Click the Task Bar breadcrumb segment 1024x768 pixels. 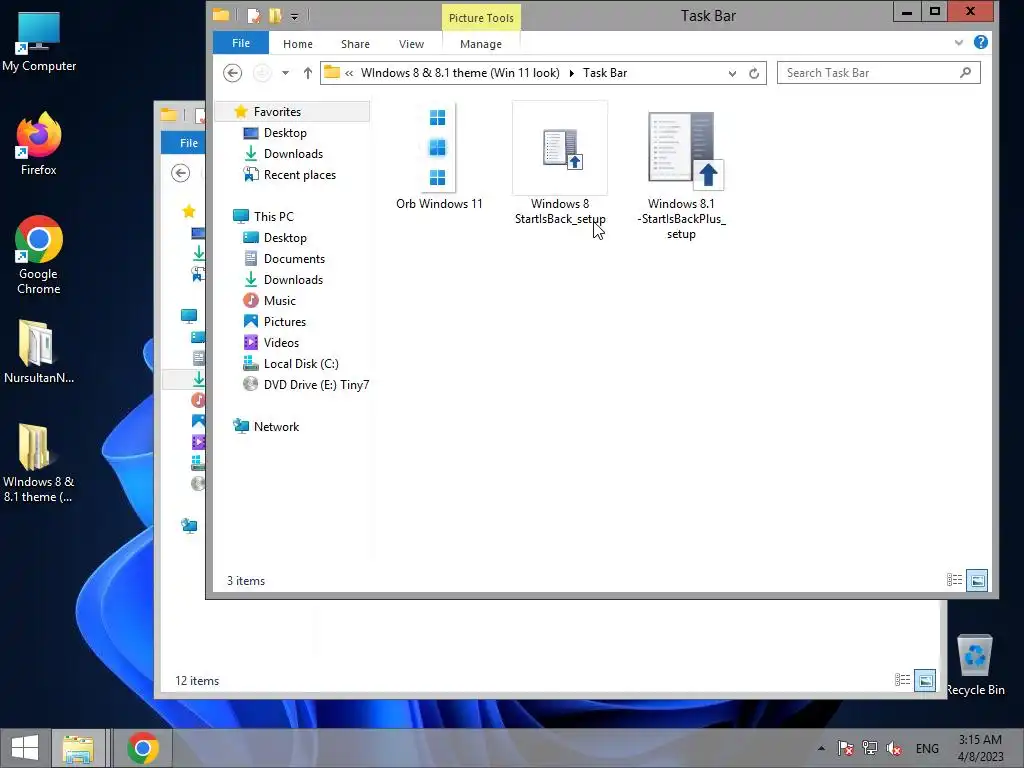605,72
